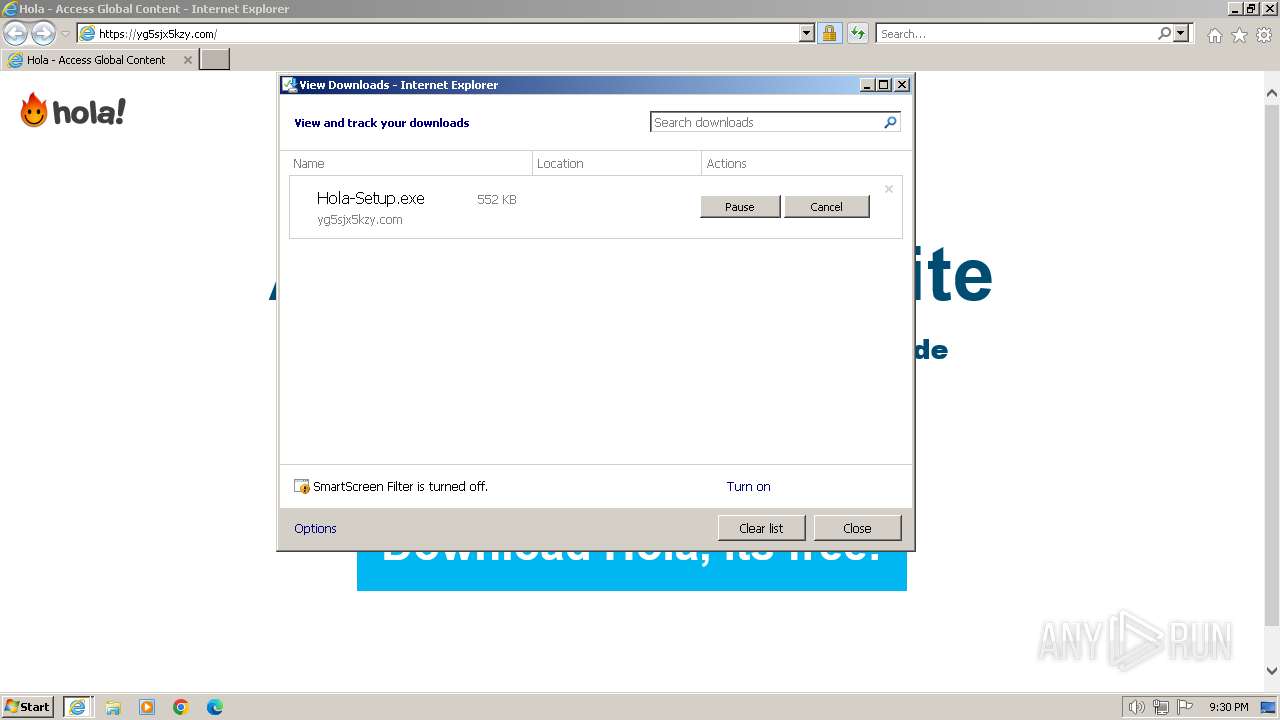This screenshot has height=720, width=1280.
Task: Launch Chrome from the taskbar
Action: click(181, 707)
